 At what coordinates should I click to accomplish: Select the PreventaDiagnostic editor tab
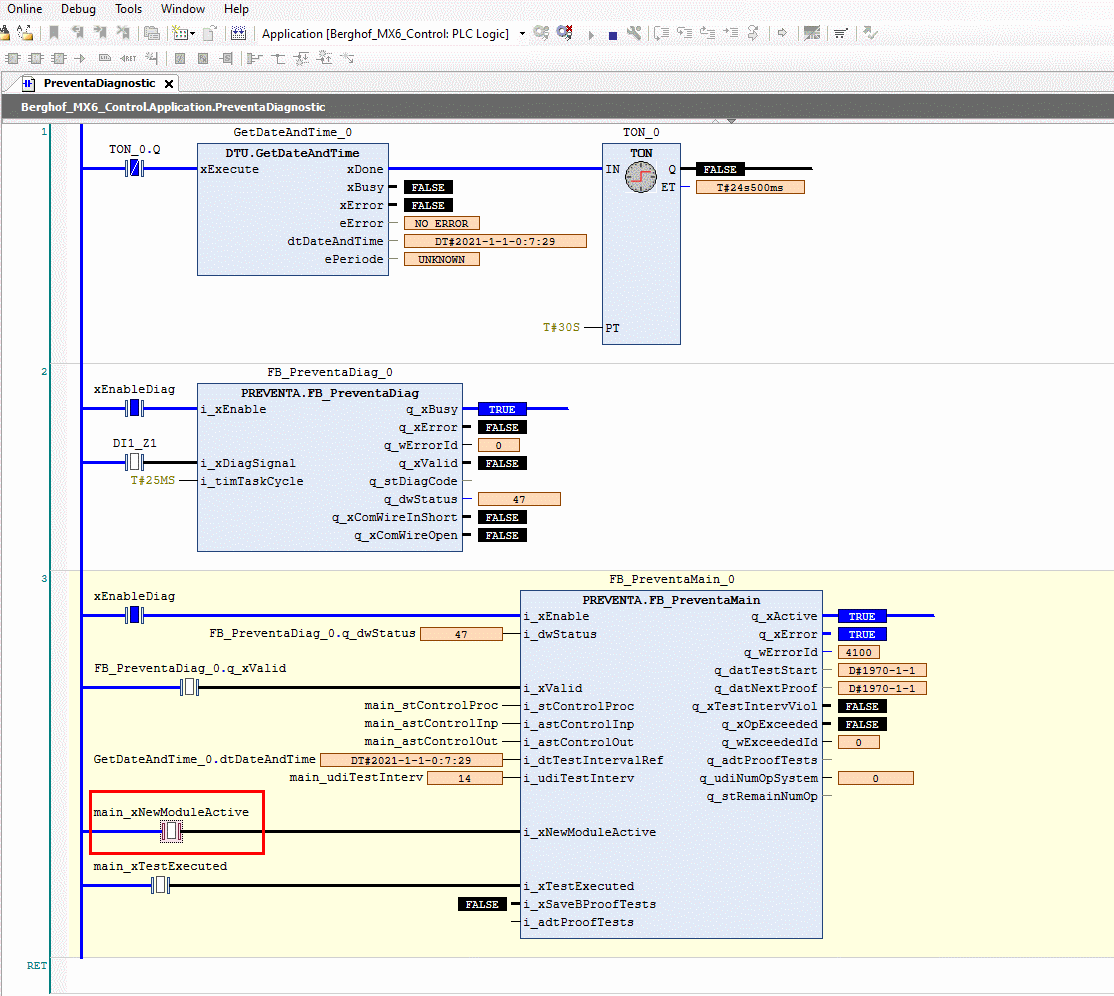click(x=99, y=83)
